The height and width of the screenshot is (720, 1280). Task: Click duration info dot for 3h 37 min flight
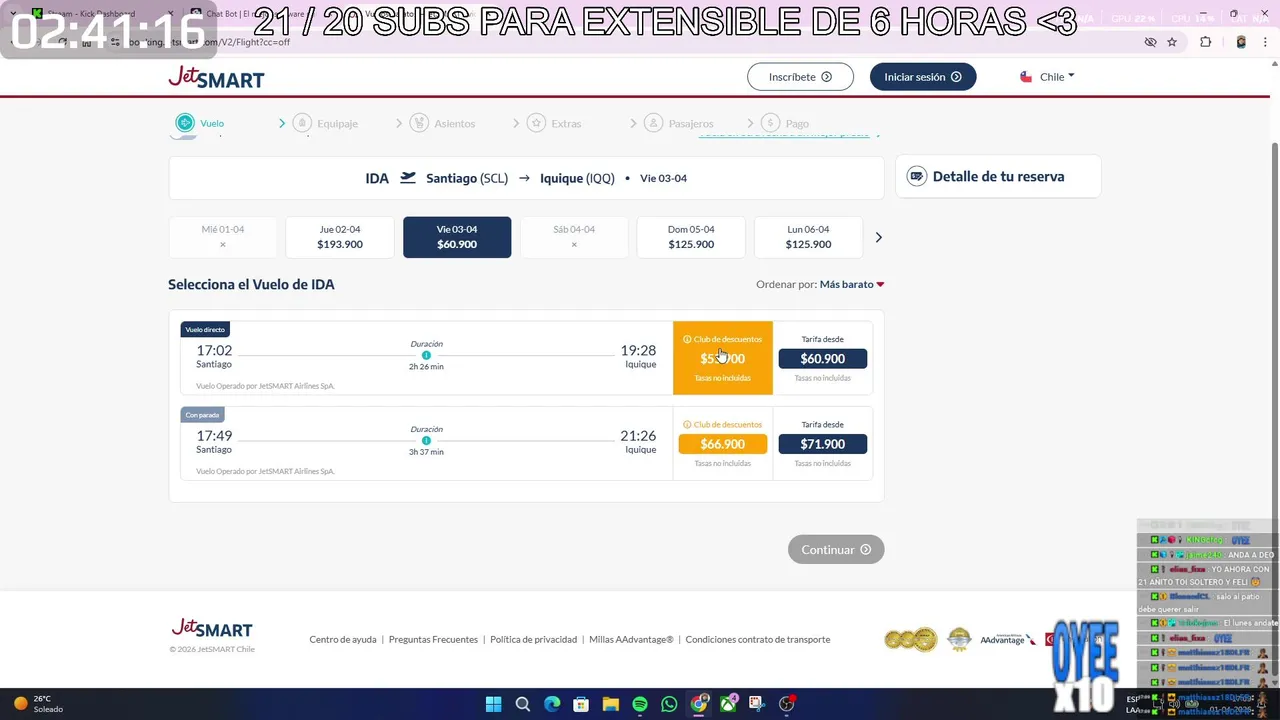[x=426, y=440]
